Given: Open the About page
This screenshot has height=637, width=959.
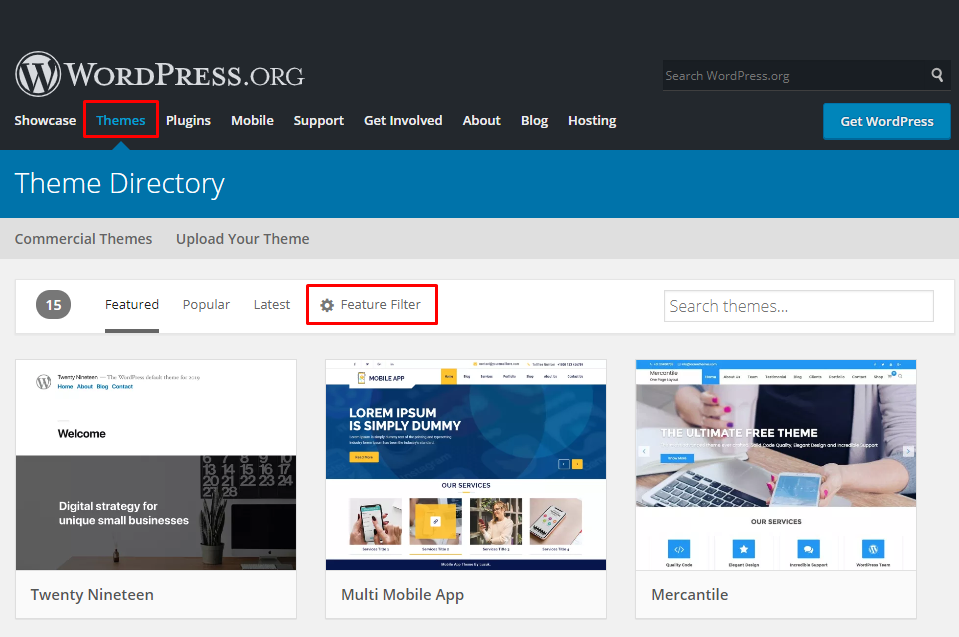Looking at the screenshot, I should coord(481,120).
